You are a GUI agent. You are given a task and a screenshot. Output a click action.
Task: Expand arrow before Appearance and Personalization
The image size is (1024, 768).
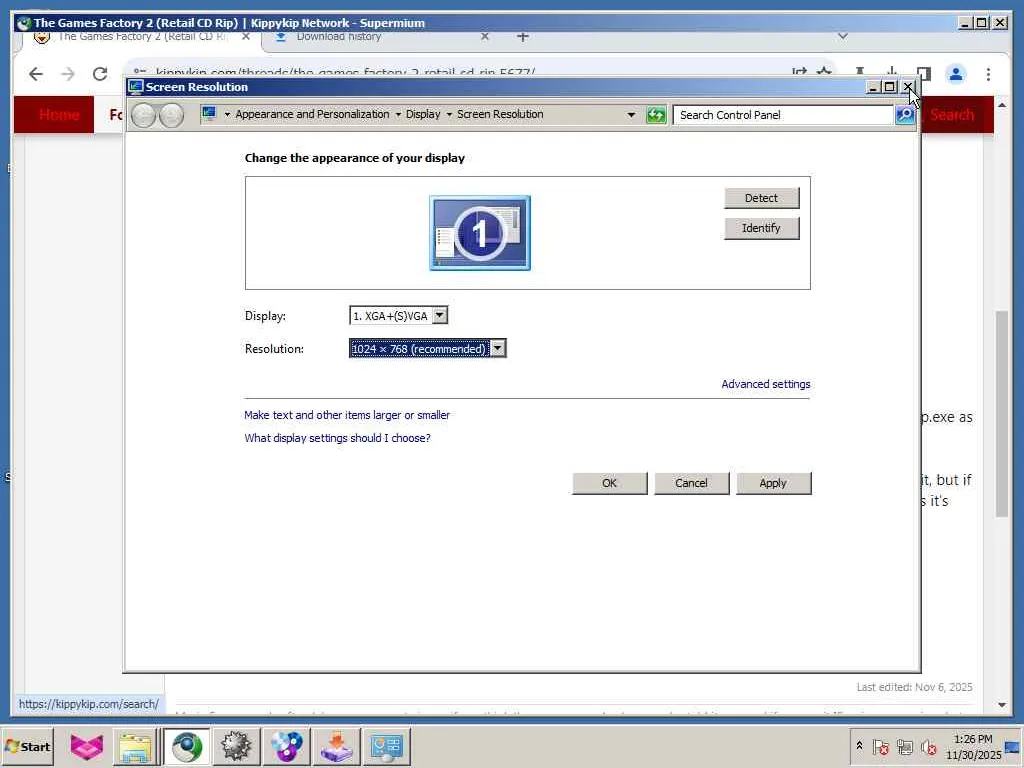pyautogui.click(x=227, y=114)
